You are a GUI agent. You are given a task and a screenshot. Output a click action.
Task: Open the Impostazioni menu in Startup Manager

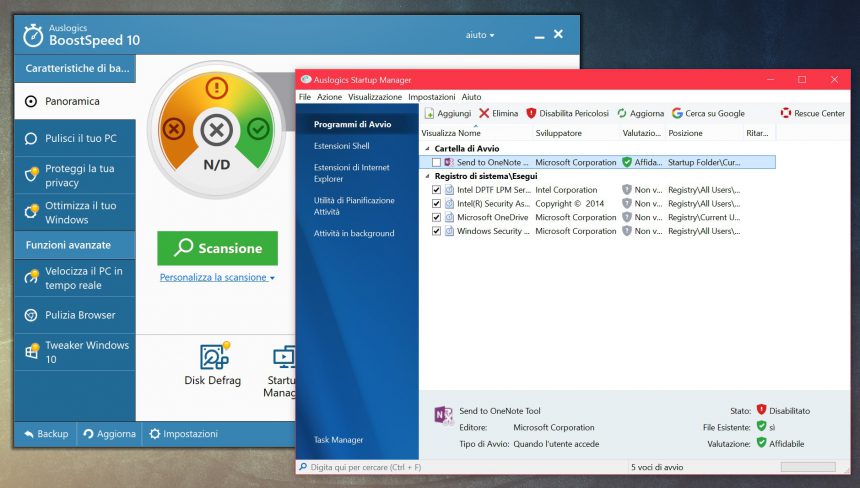432,97
